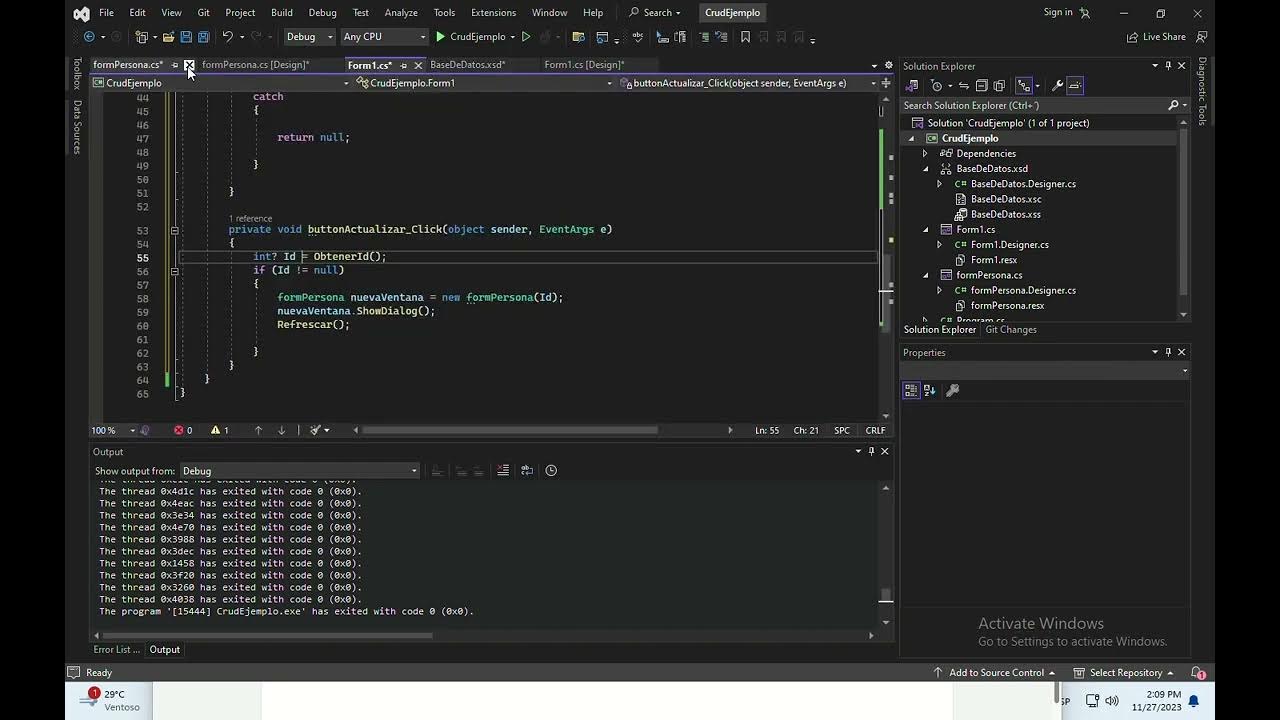Toggle Preview Selected Items in Solution Explorer
Image resolution: width=1280 pixels, height=720 pixels.
(1075, 85)
